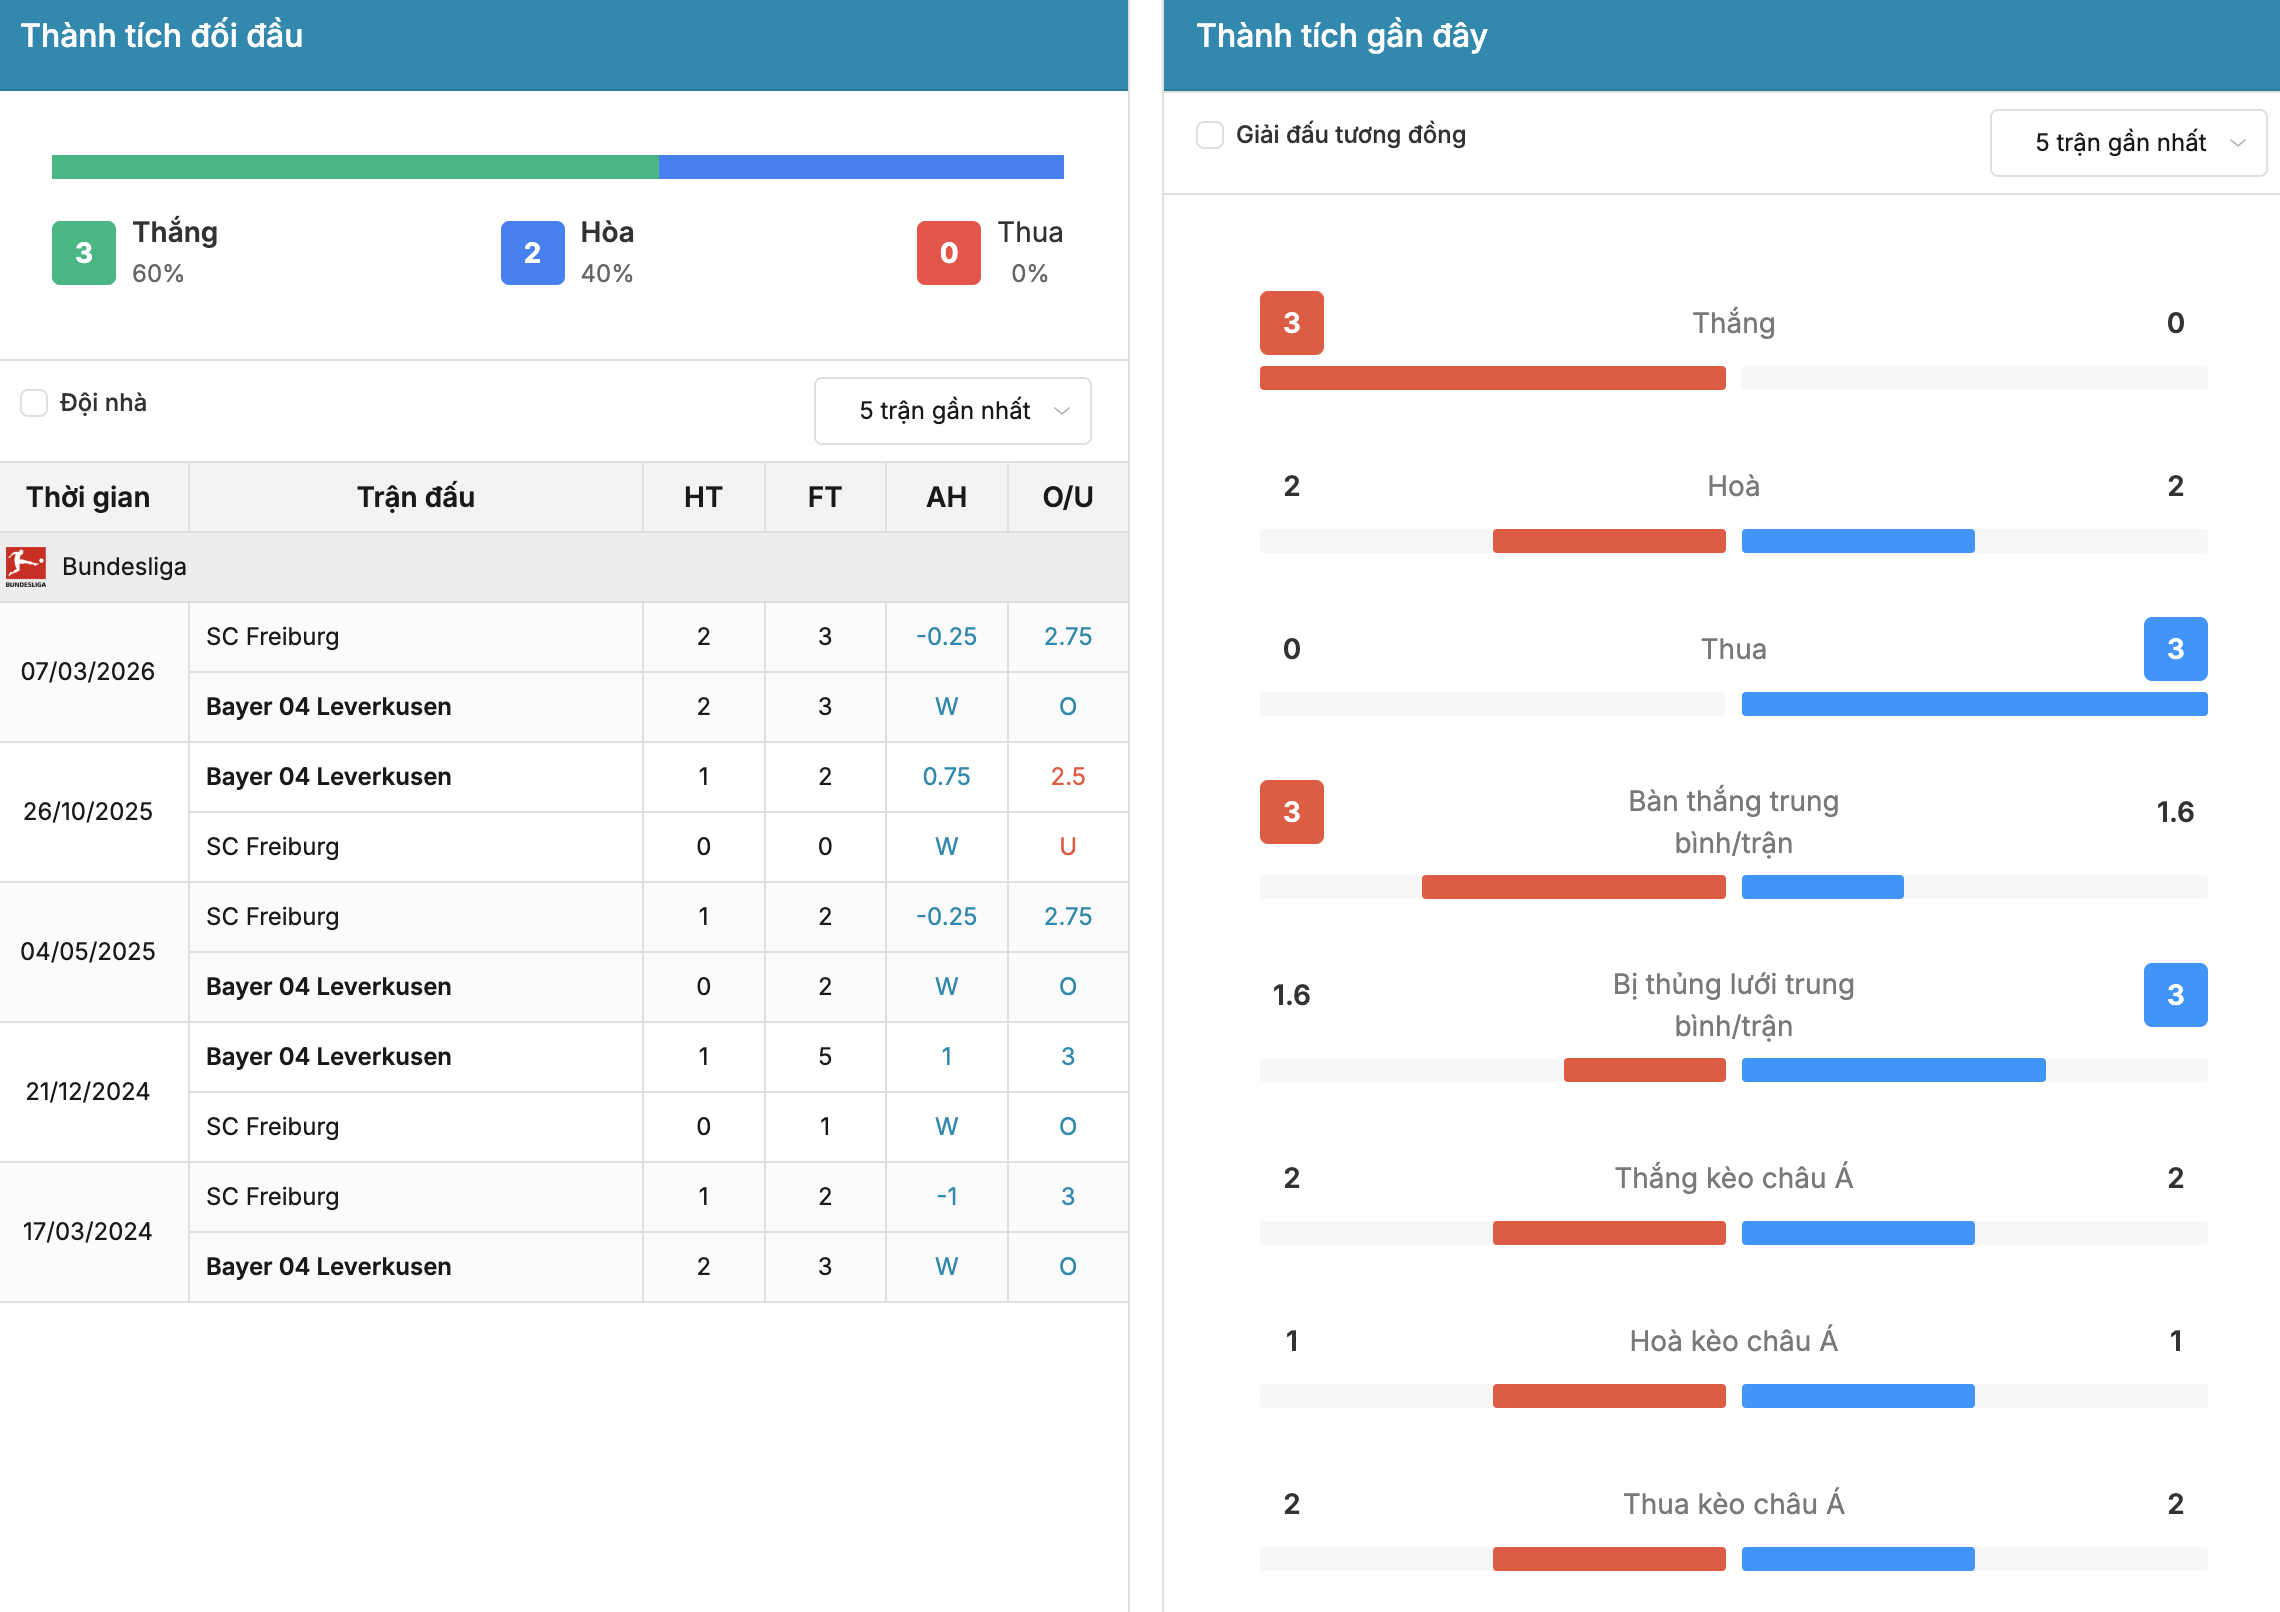Screen dimensions: 2280x1612
Task: Click the blue Thua progress bar
Action: (x=1975, y=704)
